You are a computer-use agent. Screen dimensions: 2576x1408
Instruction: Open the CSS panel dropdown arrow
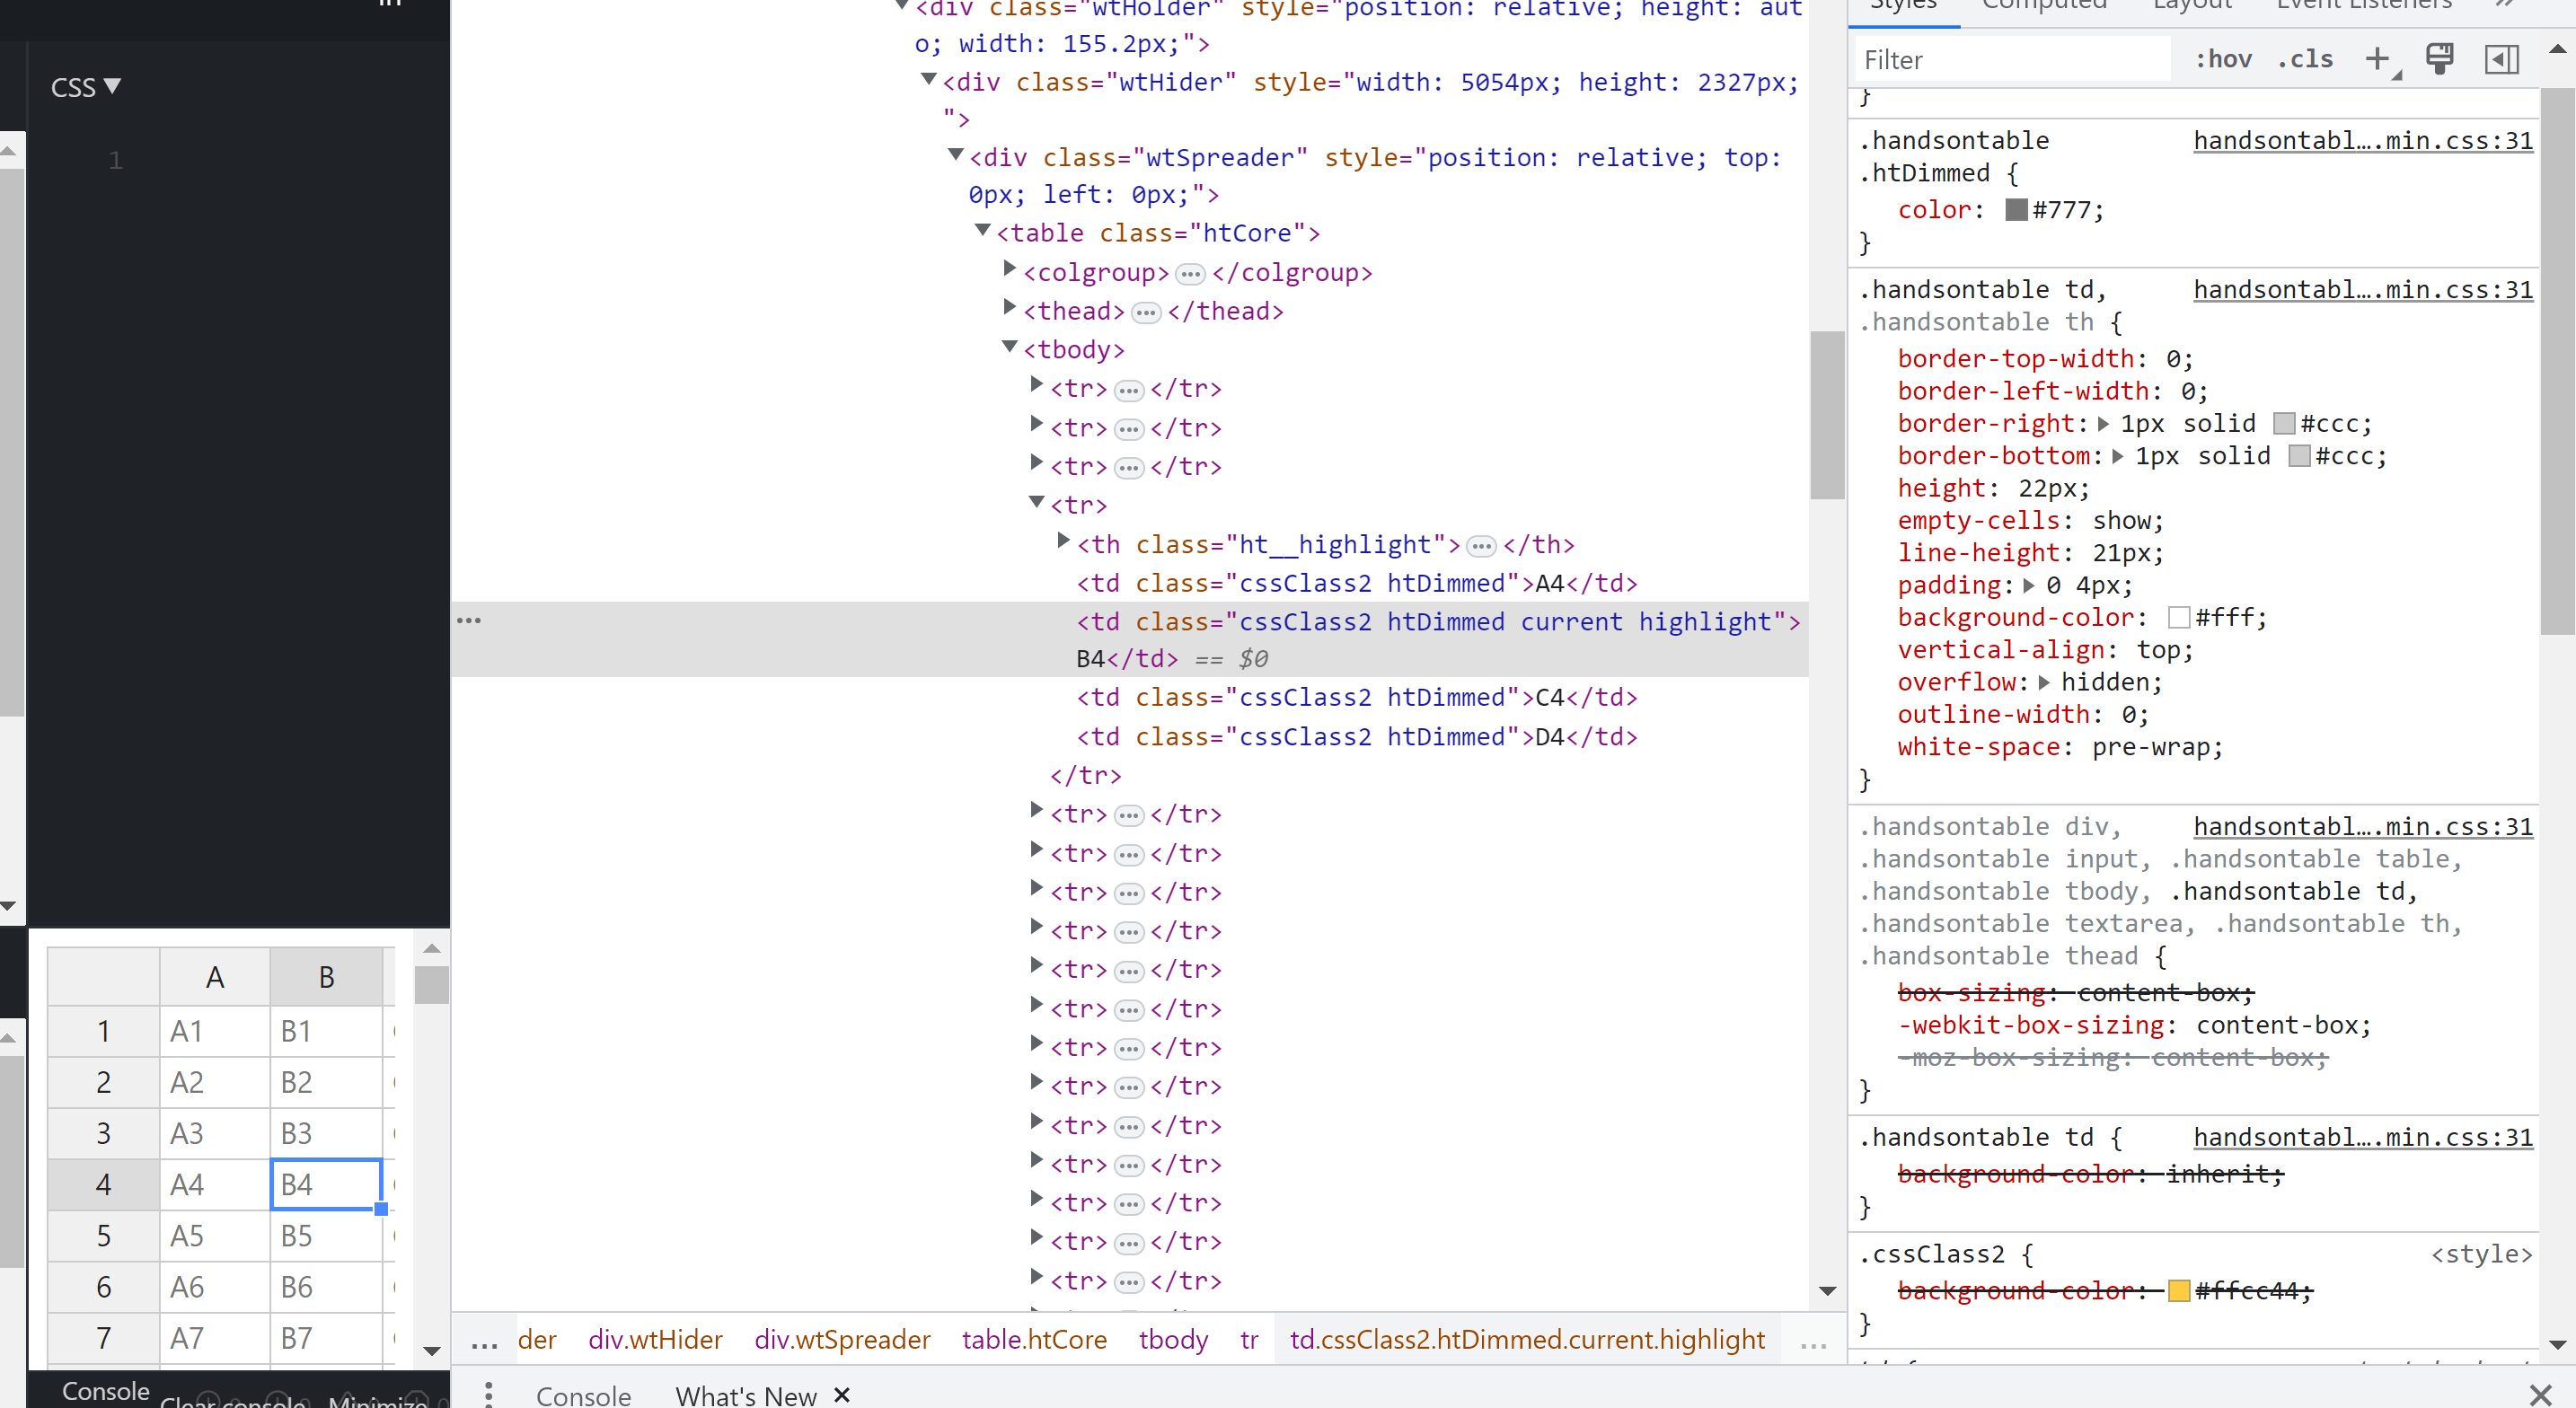click(112, 86)
